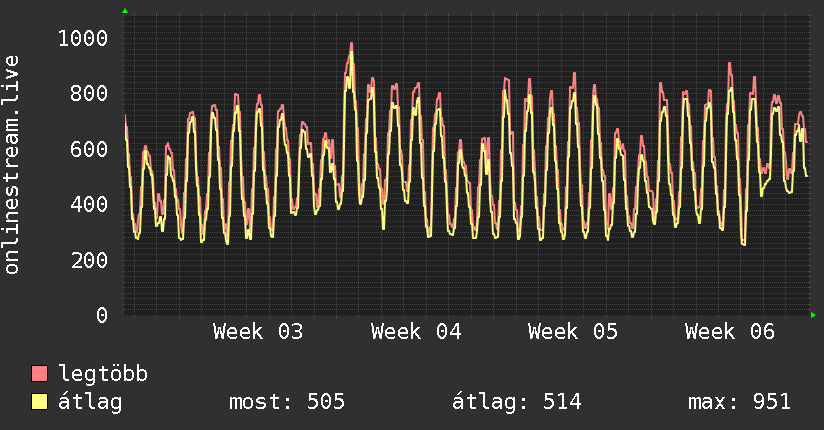Click the Week 05 axis label
Screen dimensions: 824x430
573,332
